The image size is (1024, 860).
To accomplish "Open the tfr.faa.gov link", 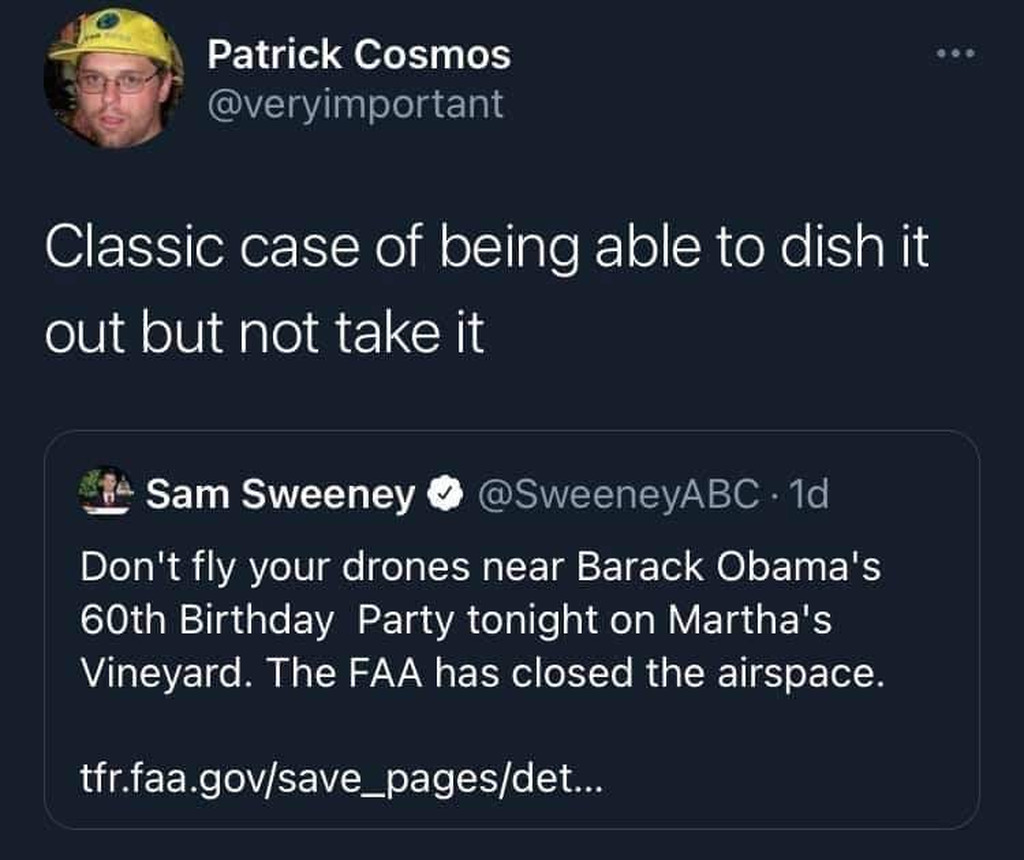I will coord(340,775).
